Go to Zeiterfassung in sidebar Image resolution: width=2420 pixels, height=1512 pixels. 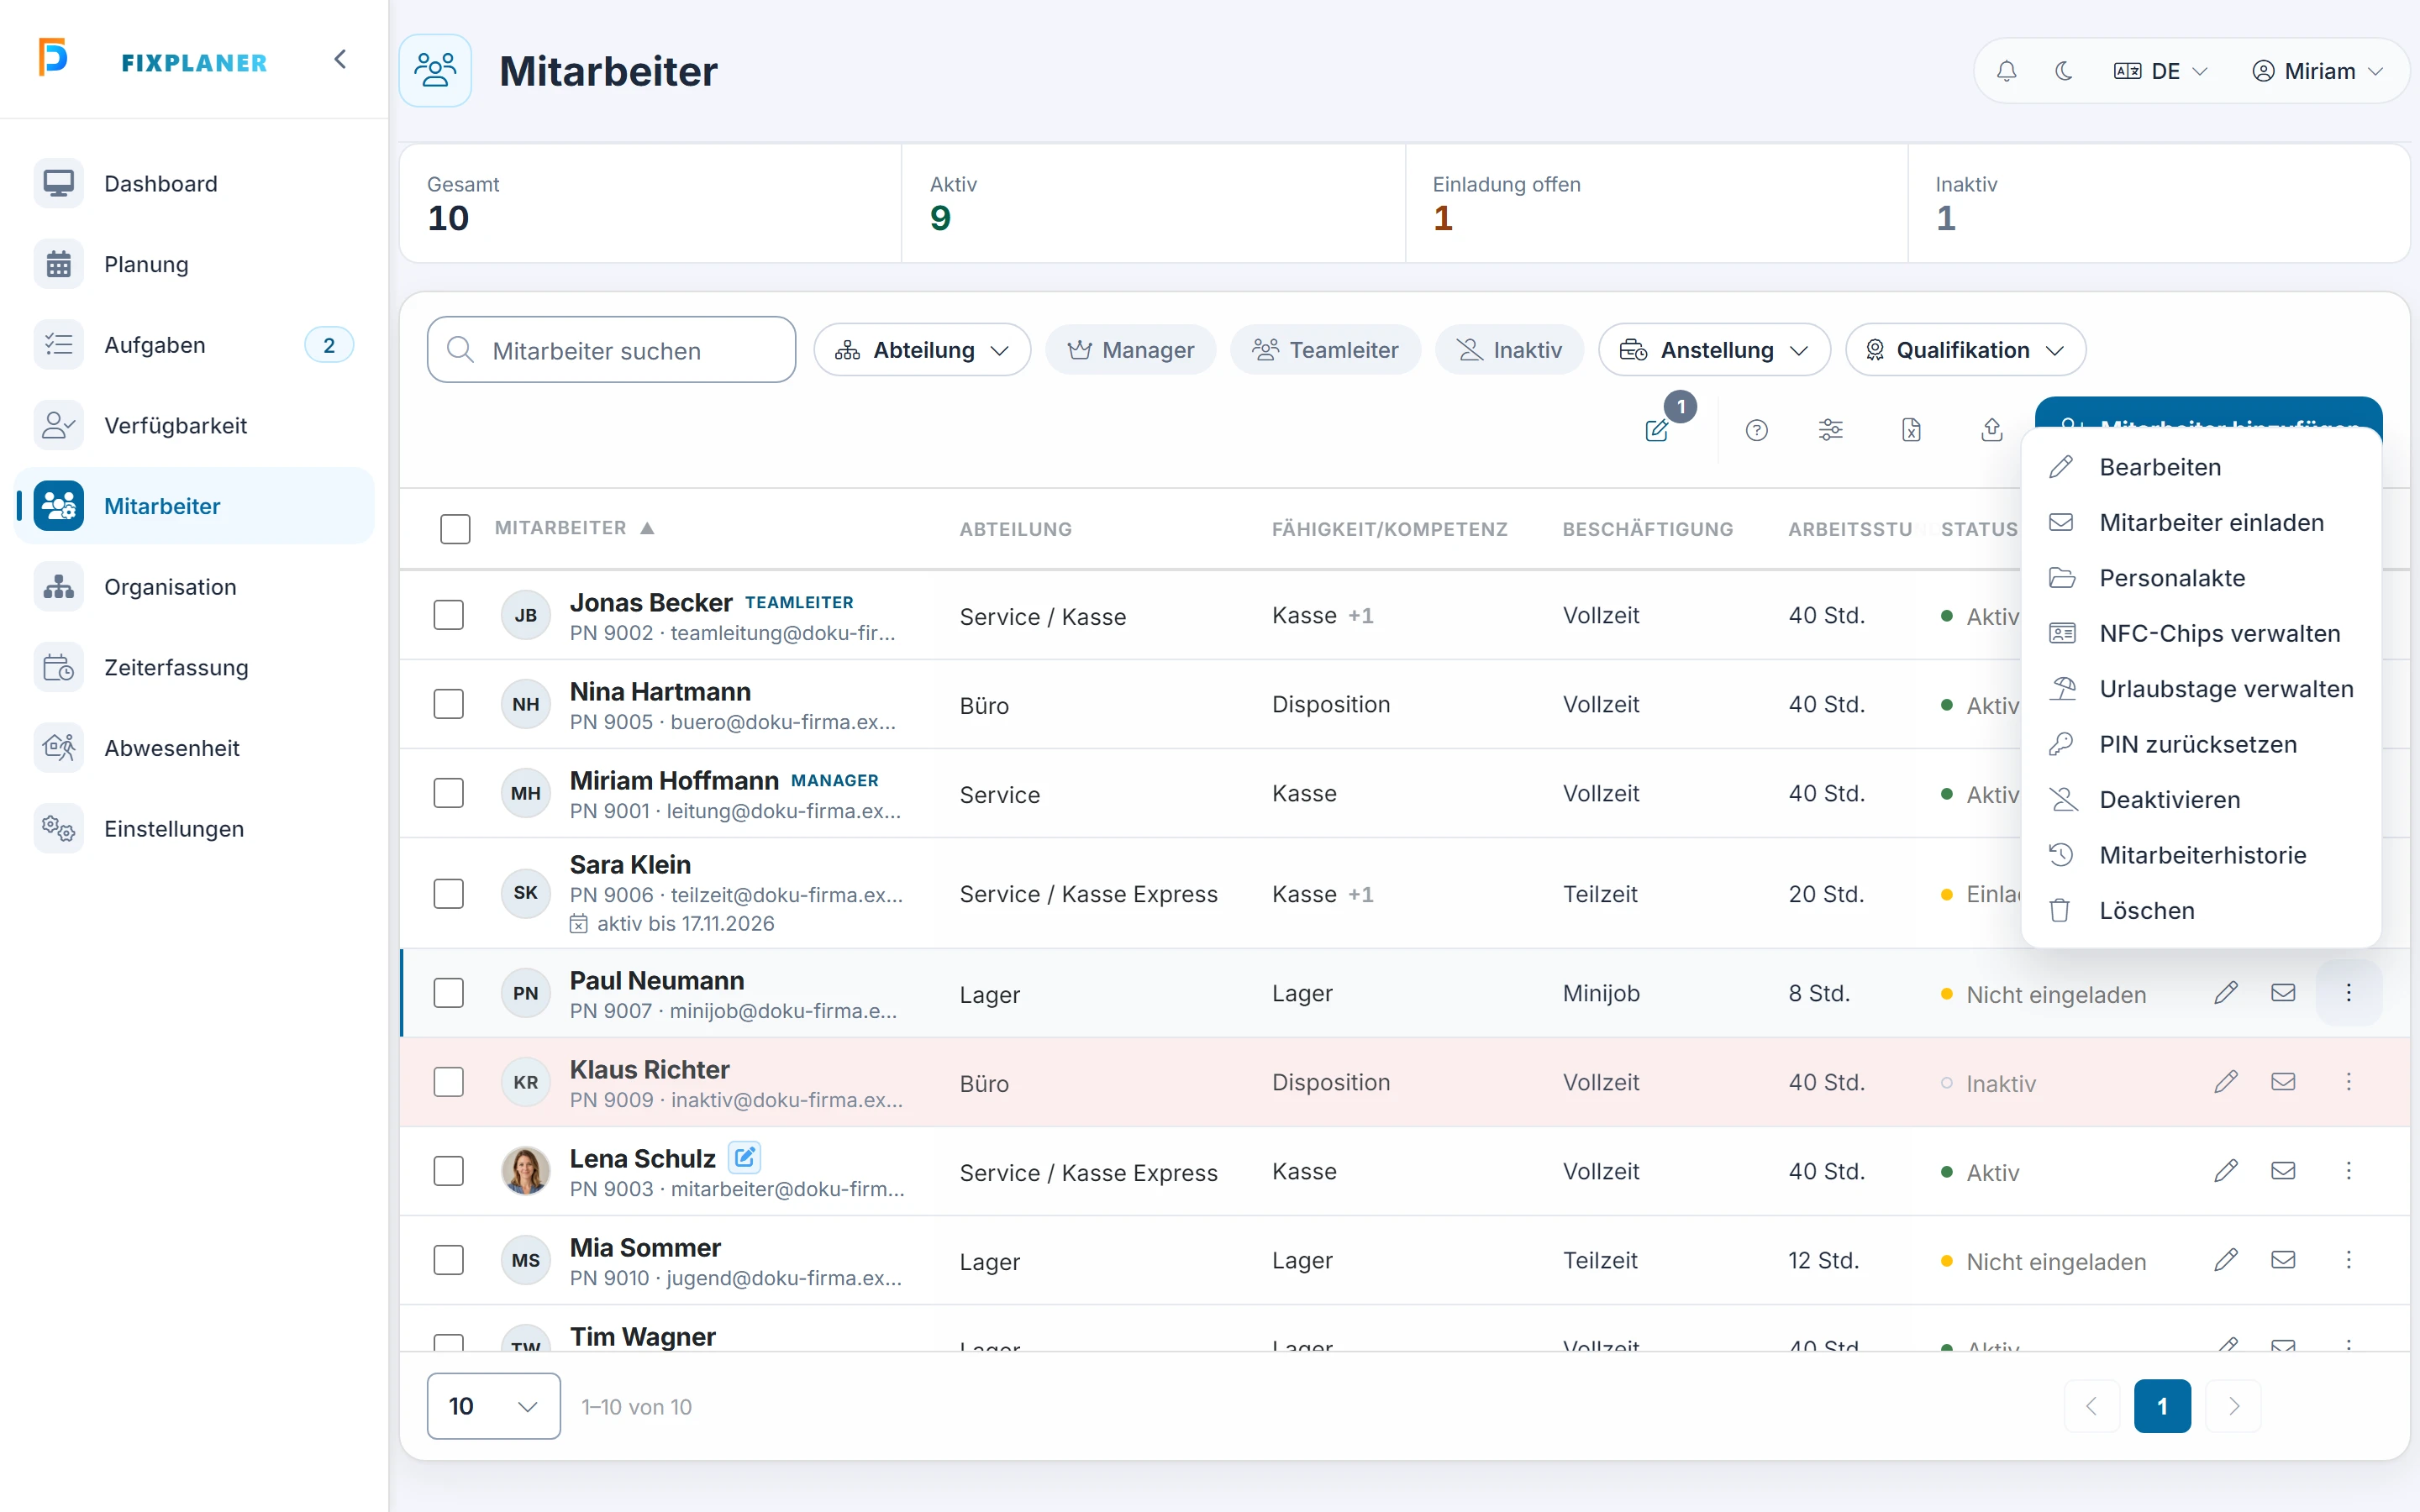coord(195,668)
